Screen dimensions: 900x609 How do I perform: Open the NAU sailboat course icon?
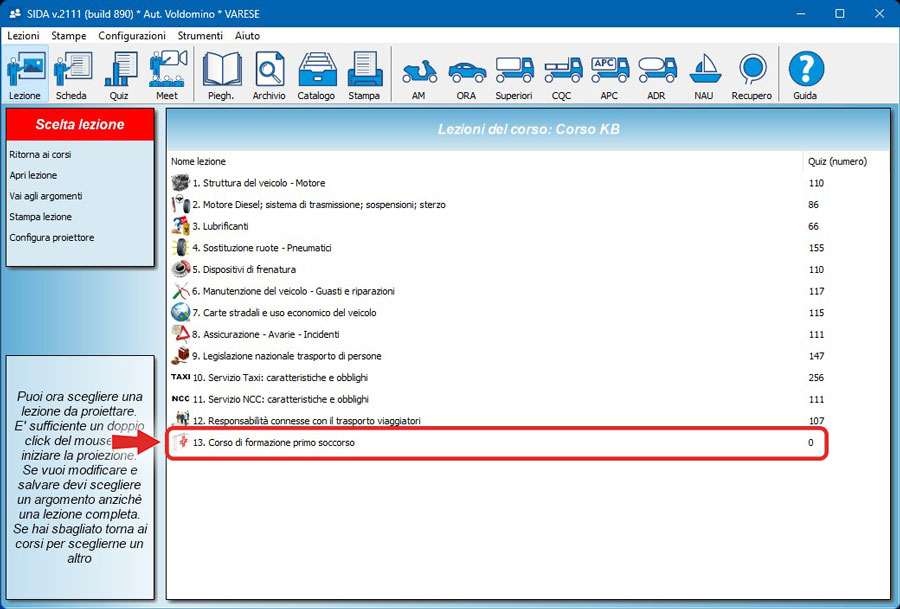tap(704, 75)
